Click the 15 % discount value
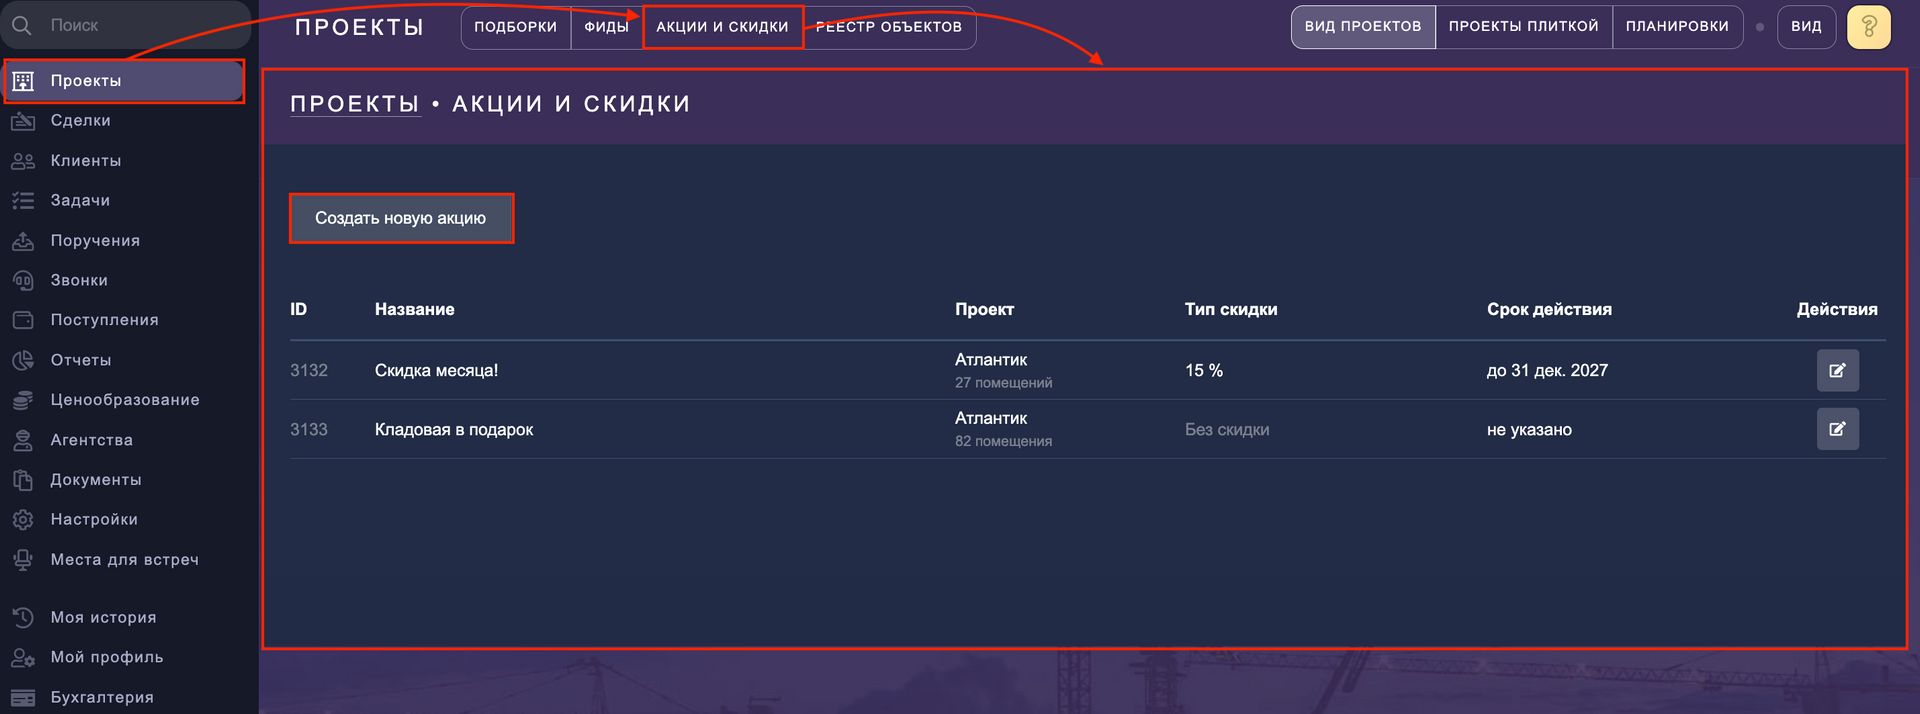The image size is (1920, 714). click(x=1204, y=370)
